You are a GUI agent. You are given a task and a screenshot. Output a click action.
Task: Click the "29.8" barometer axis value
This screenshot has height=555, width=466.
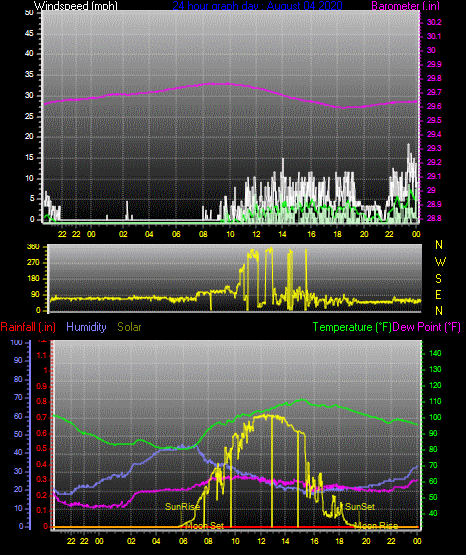pyautogui.click(x=434, y=79)
